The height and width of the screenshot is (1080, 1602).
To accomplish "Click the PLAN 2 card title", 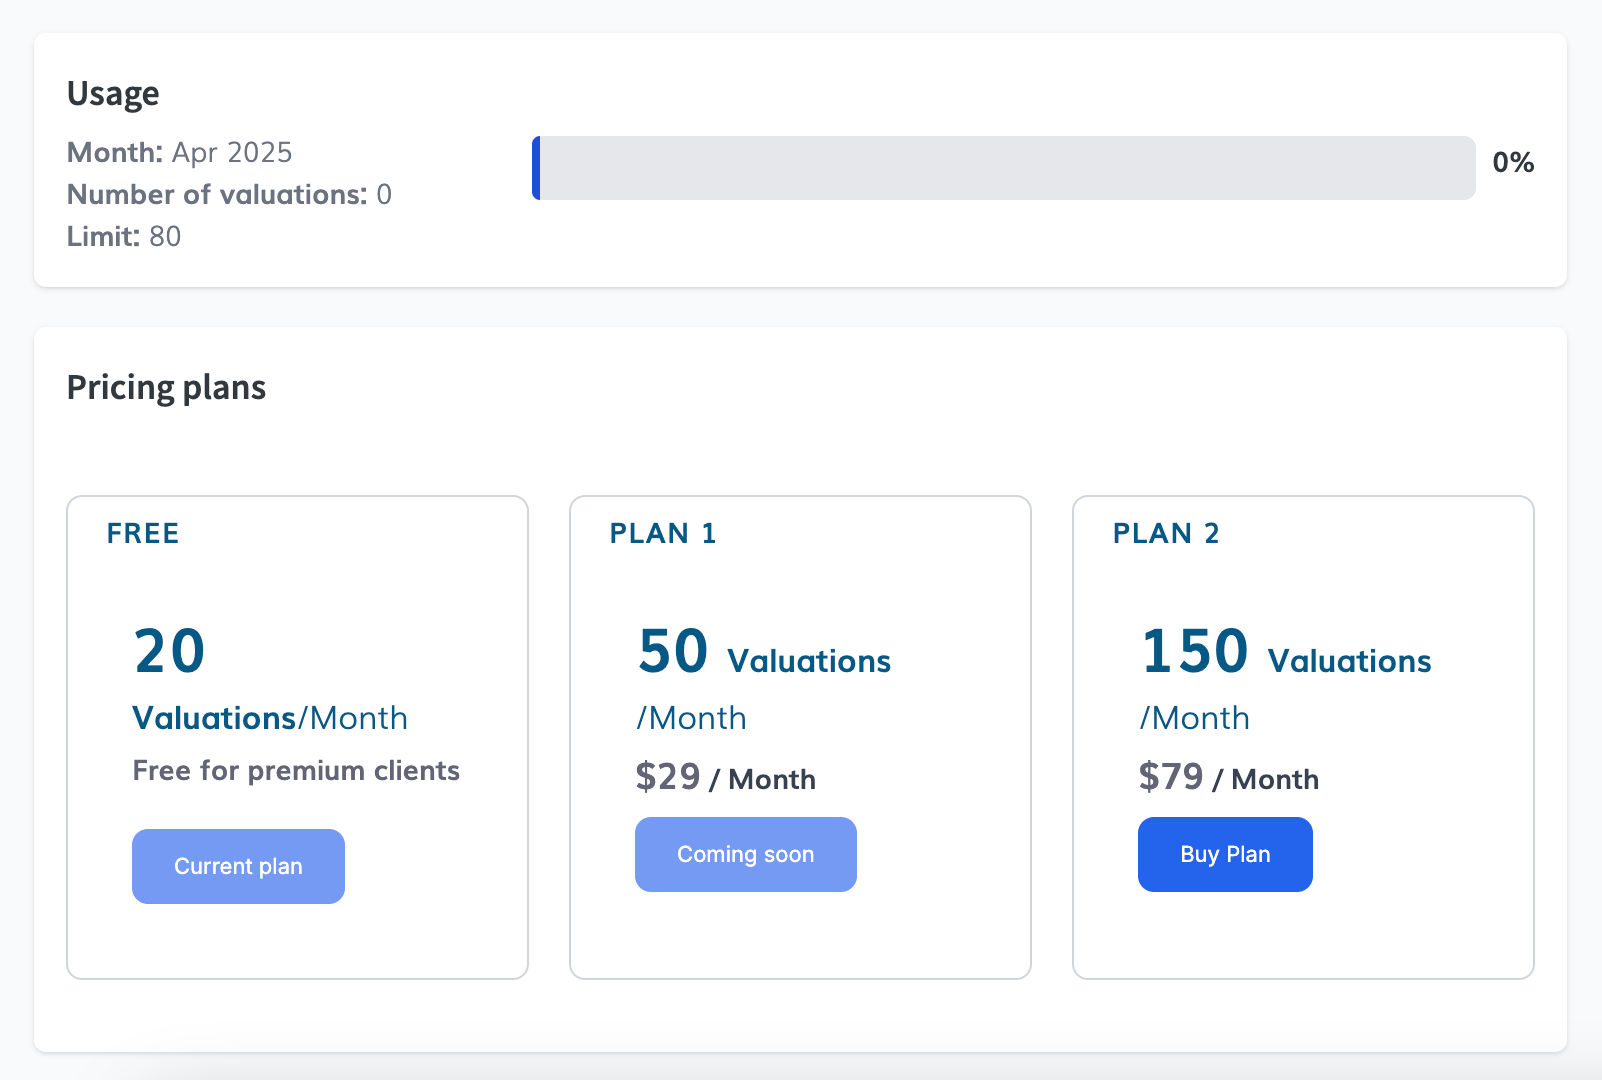I will click(1165, 534).
